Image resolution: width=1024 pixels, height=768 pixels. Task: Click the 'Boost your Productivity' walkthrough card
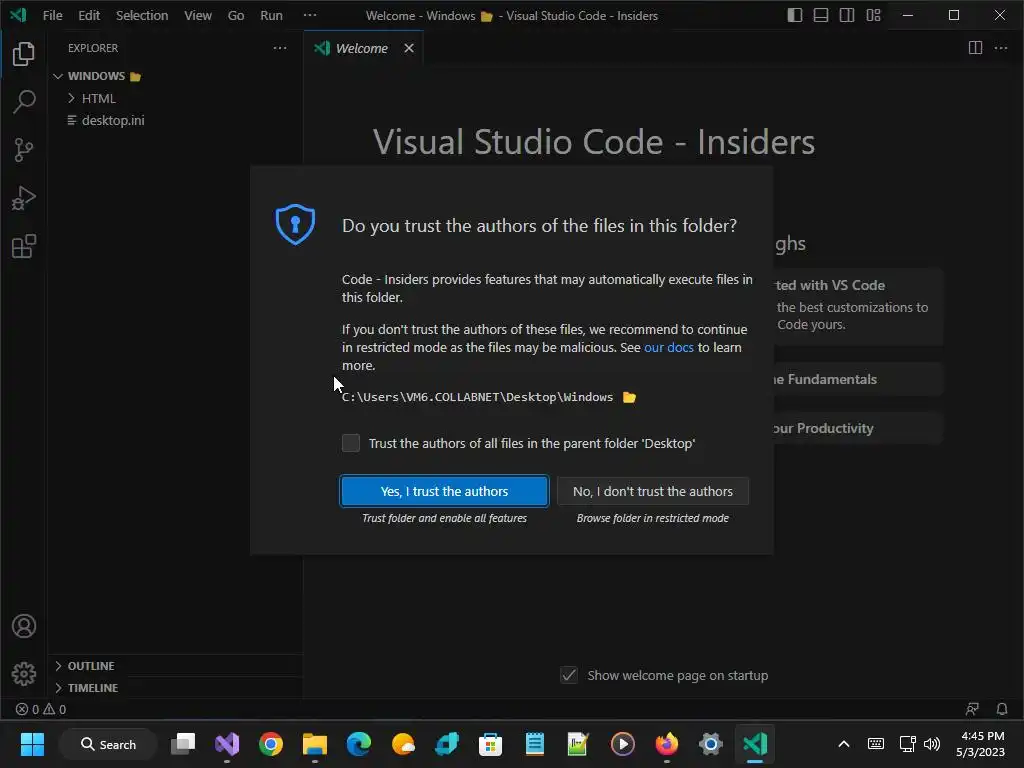(x=858, y=428)
